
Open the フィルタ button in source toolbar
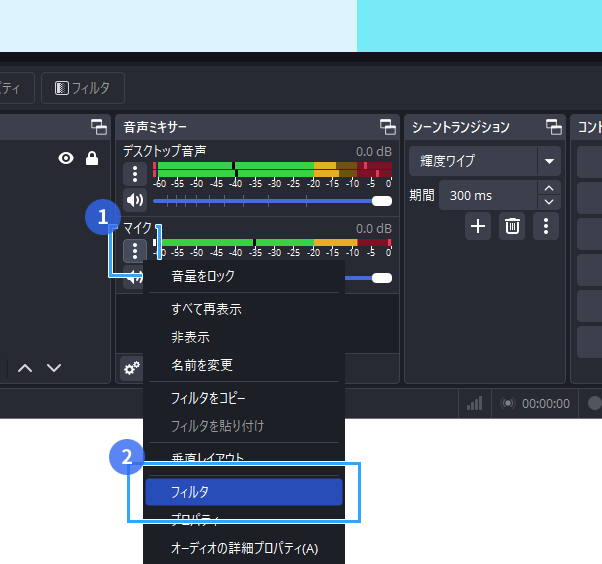83,88
